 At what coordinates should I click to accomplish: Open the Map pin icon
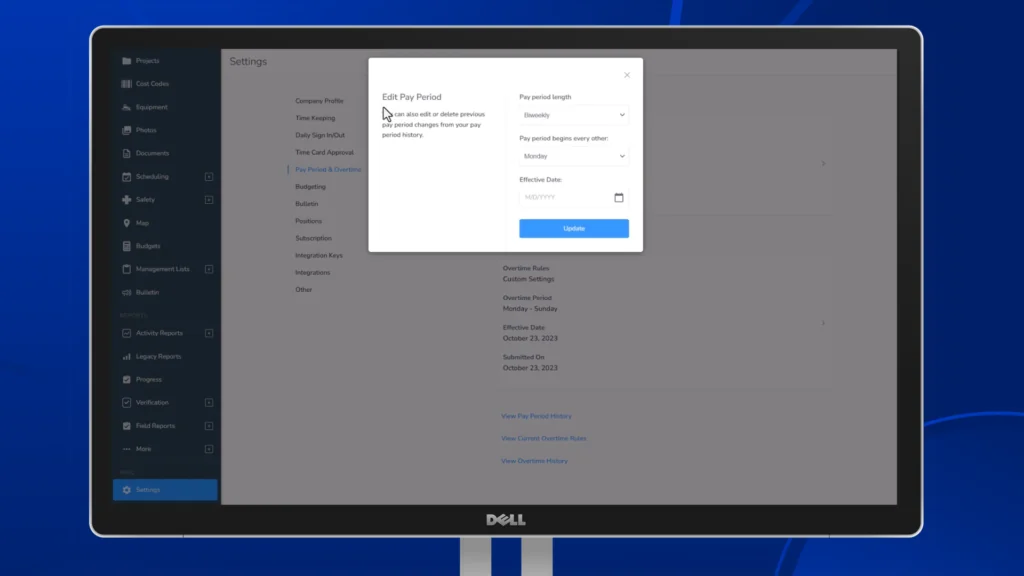pos(127,223)
